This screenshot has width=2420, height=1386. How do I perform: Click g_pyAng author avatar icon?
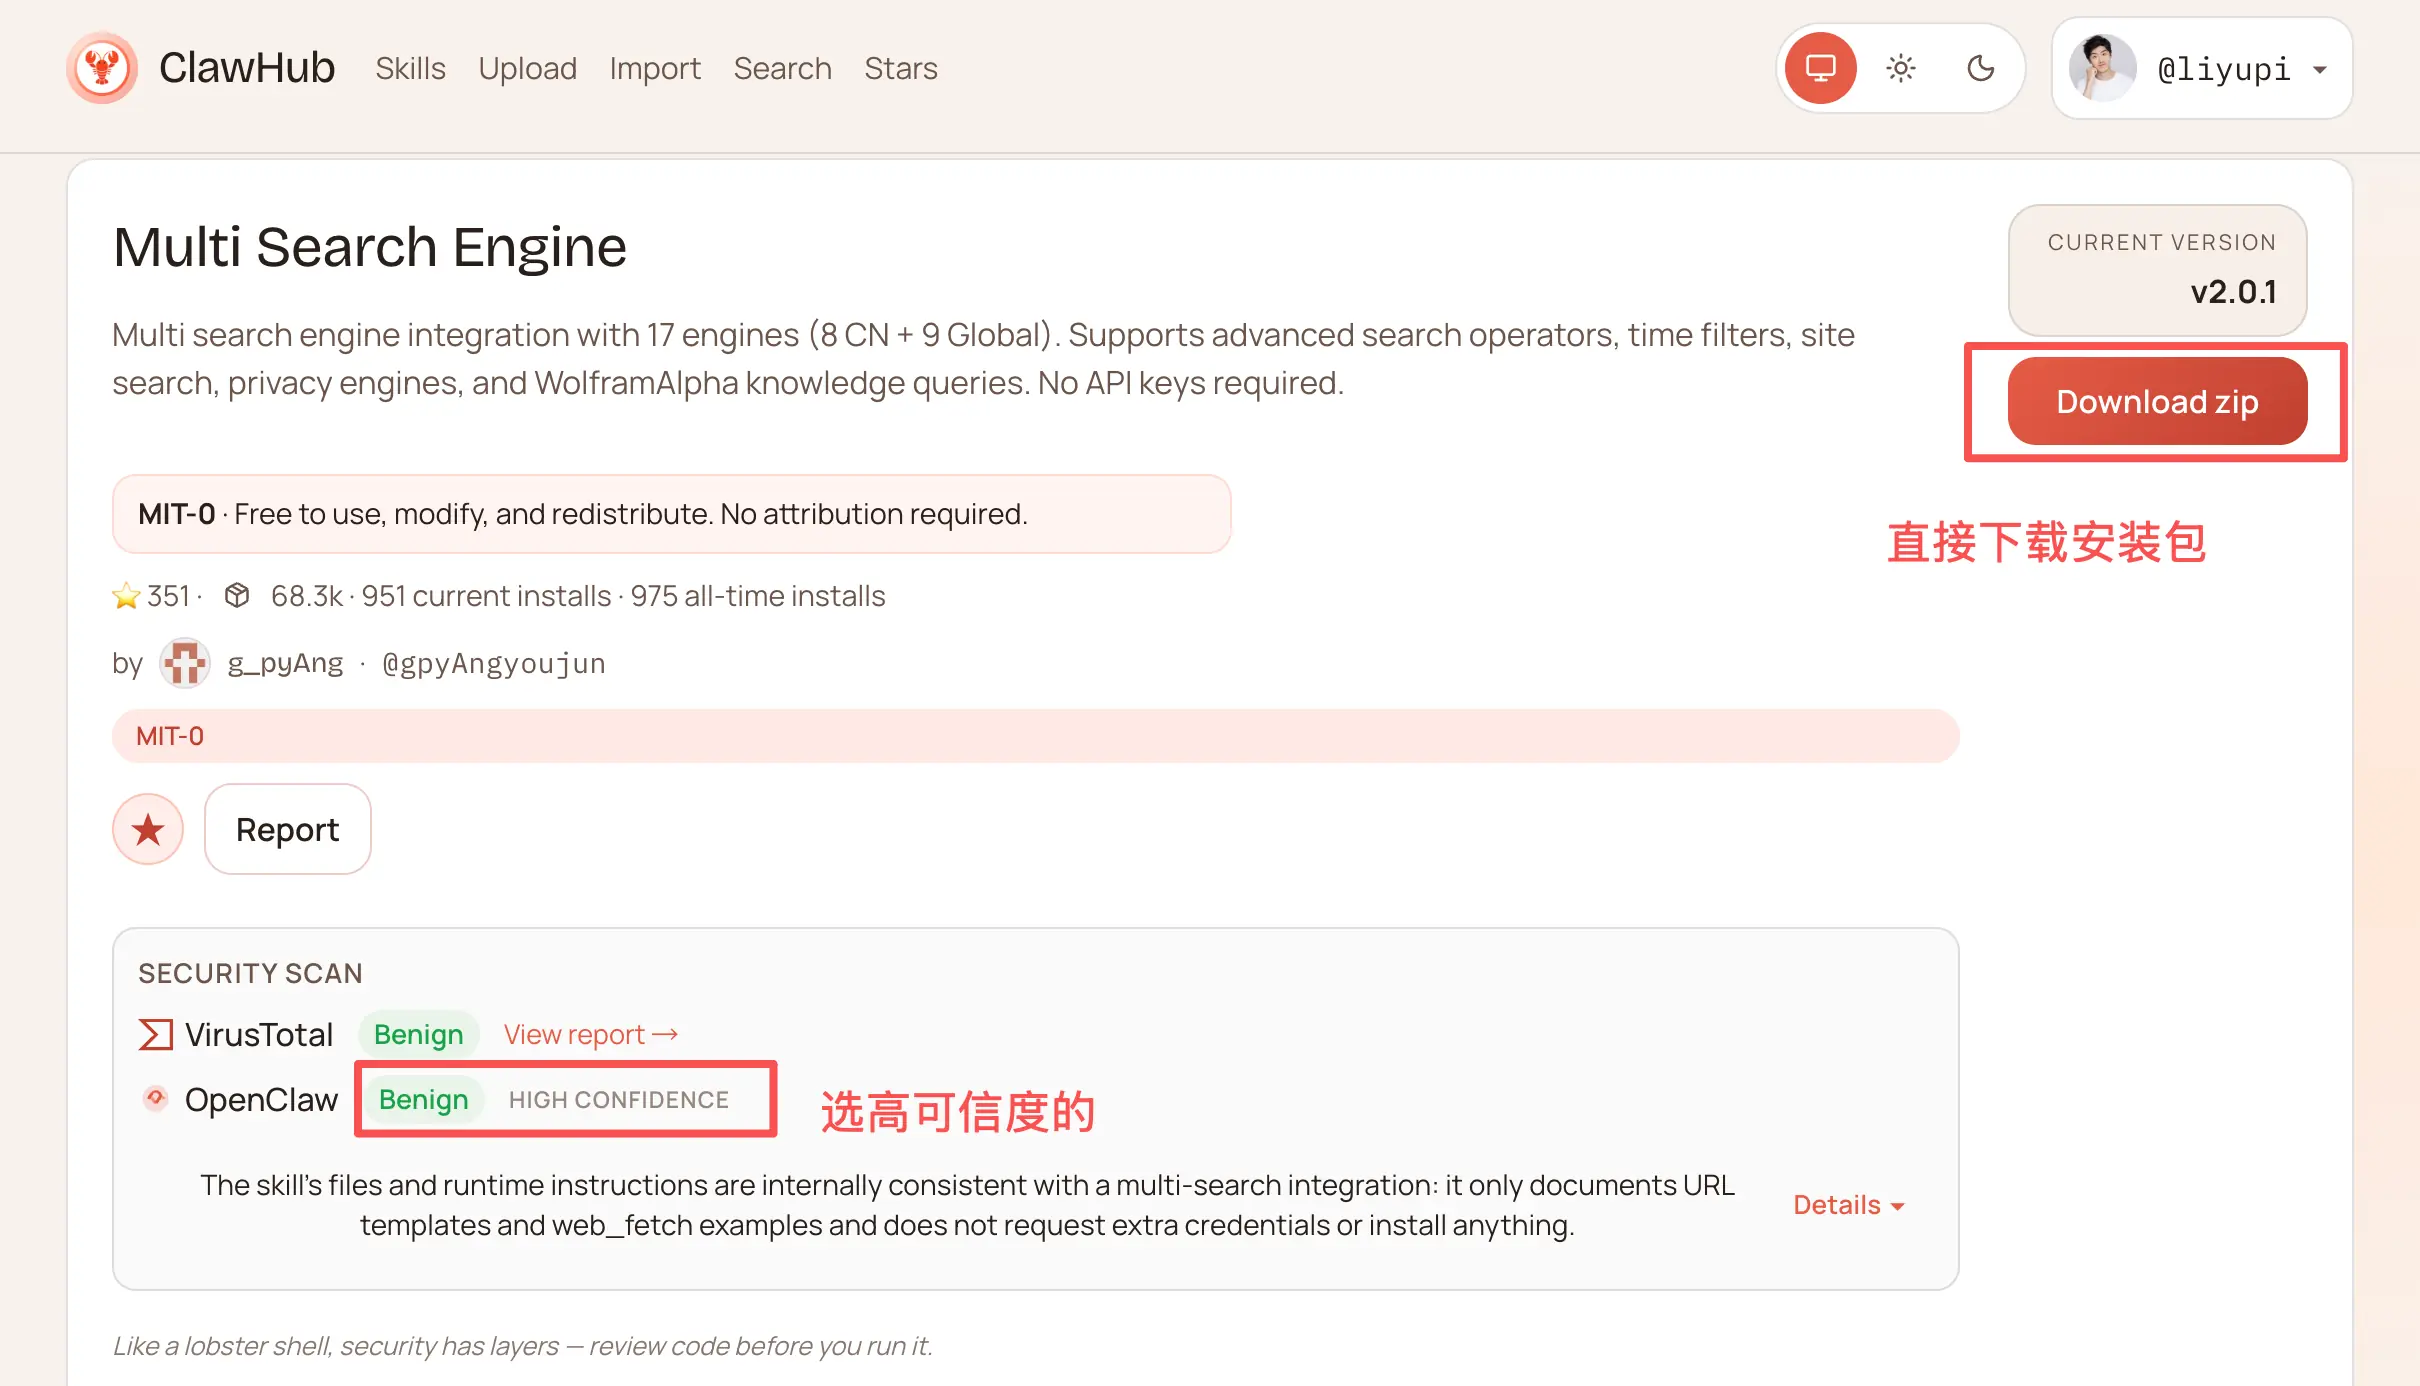185,663
